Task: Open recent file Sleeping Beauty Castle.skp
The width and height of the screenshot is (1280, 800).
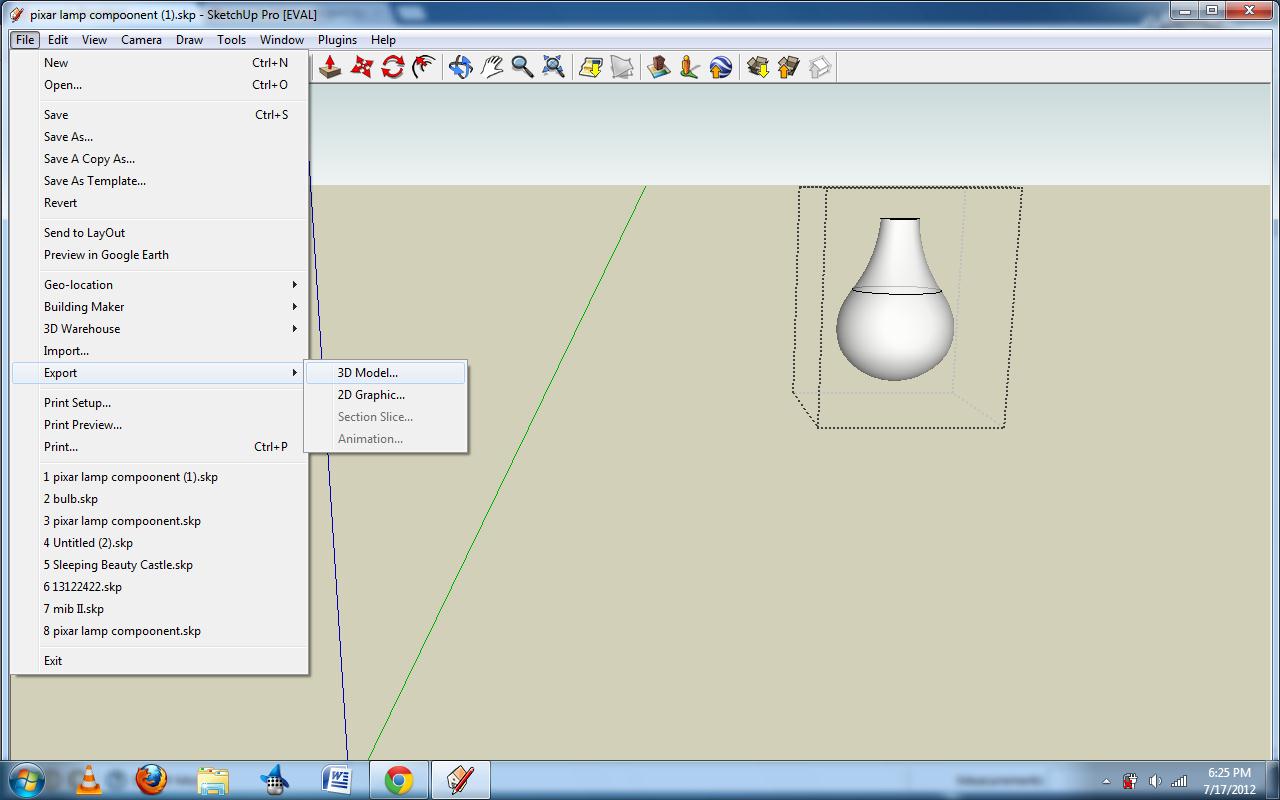Action: (160, 565)
